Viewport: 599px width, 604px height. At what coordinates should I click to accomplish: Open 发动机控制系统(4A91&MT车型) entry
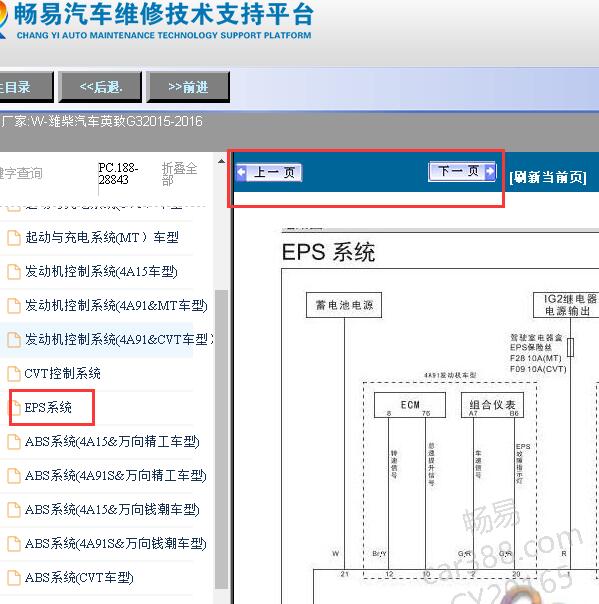click(116, 305)
